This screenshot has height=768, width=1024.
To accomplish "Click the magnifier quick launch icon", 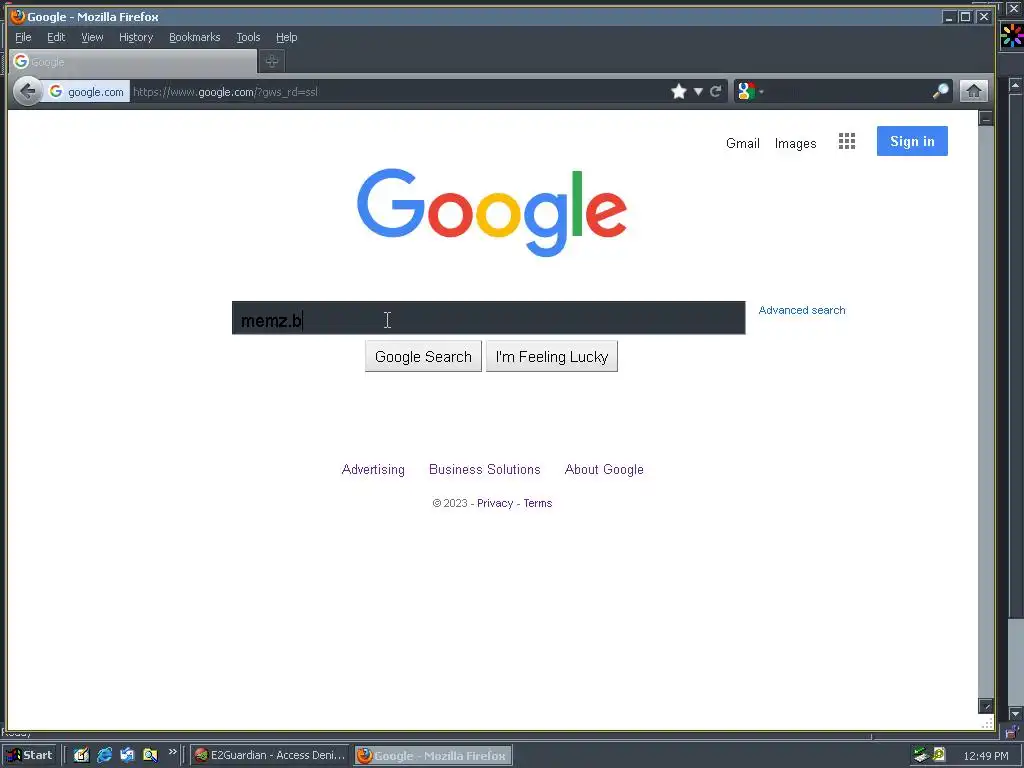I will click(150, 755).
